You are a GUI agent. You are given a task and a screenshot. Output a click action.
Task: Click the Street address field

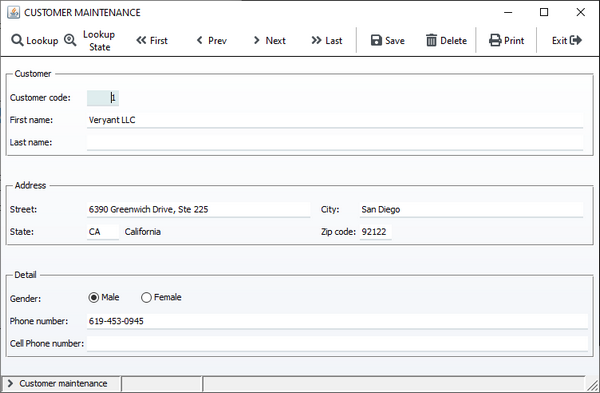click(x=198, y=210)
